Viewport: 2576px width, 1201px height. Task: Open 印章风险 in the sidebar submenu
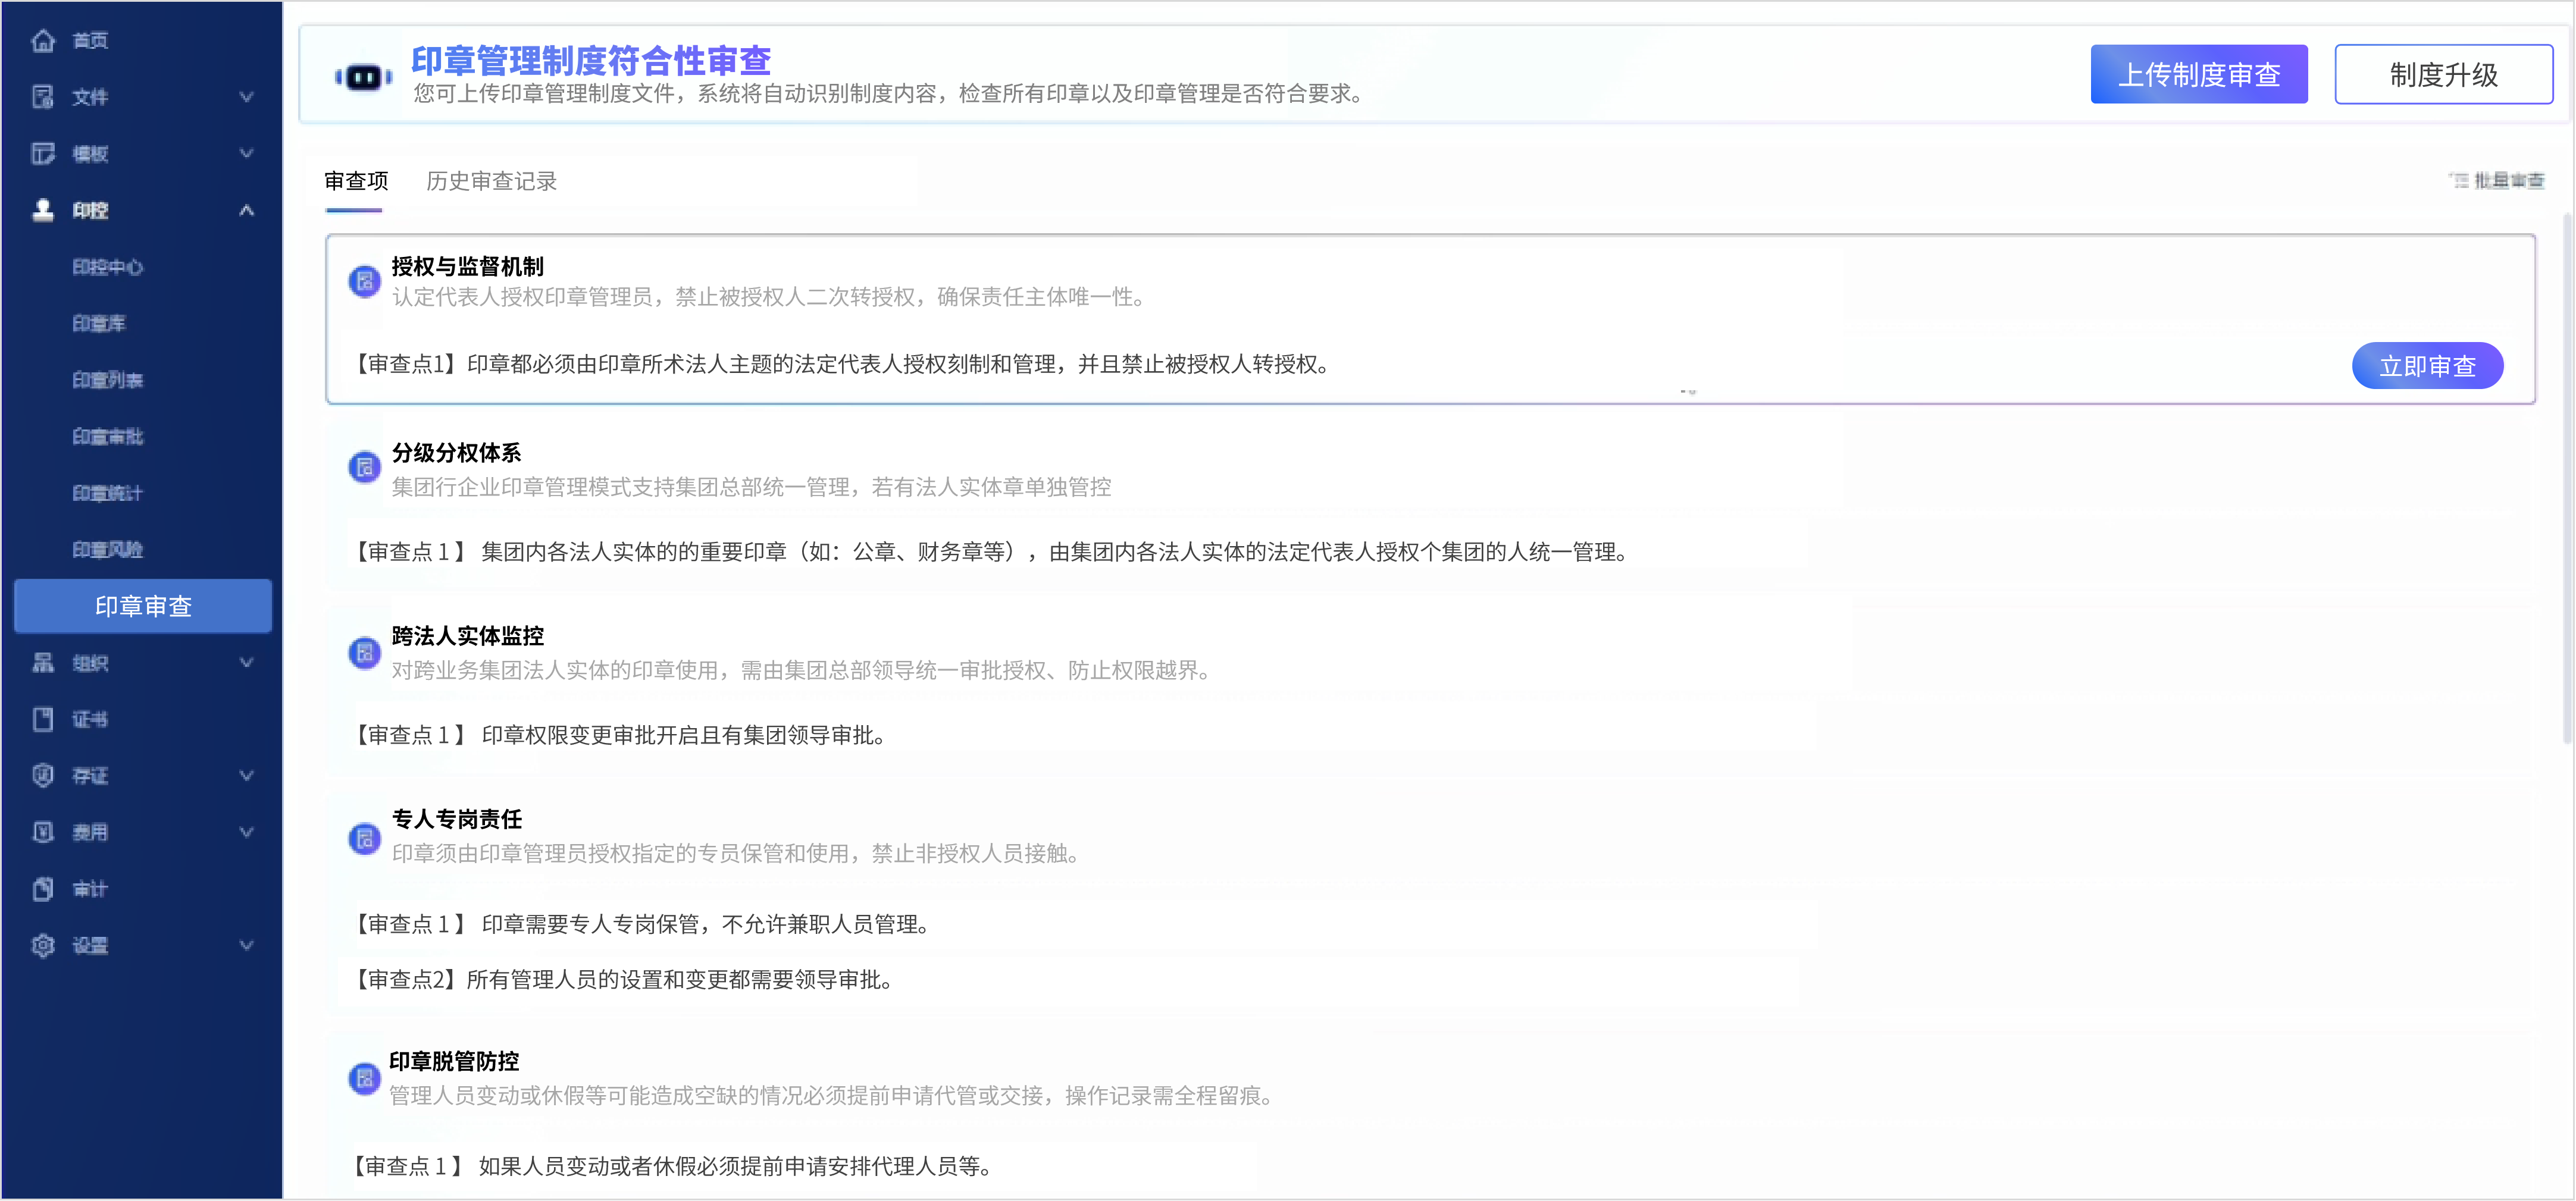(x=108, y=549)
